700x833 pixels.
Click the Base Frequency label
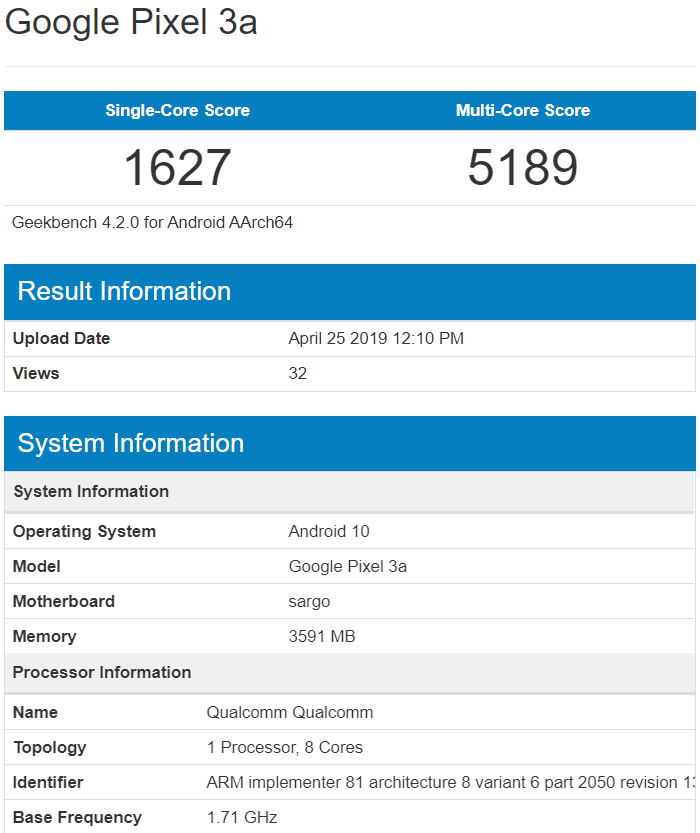coord(77,818)
